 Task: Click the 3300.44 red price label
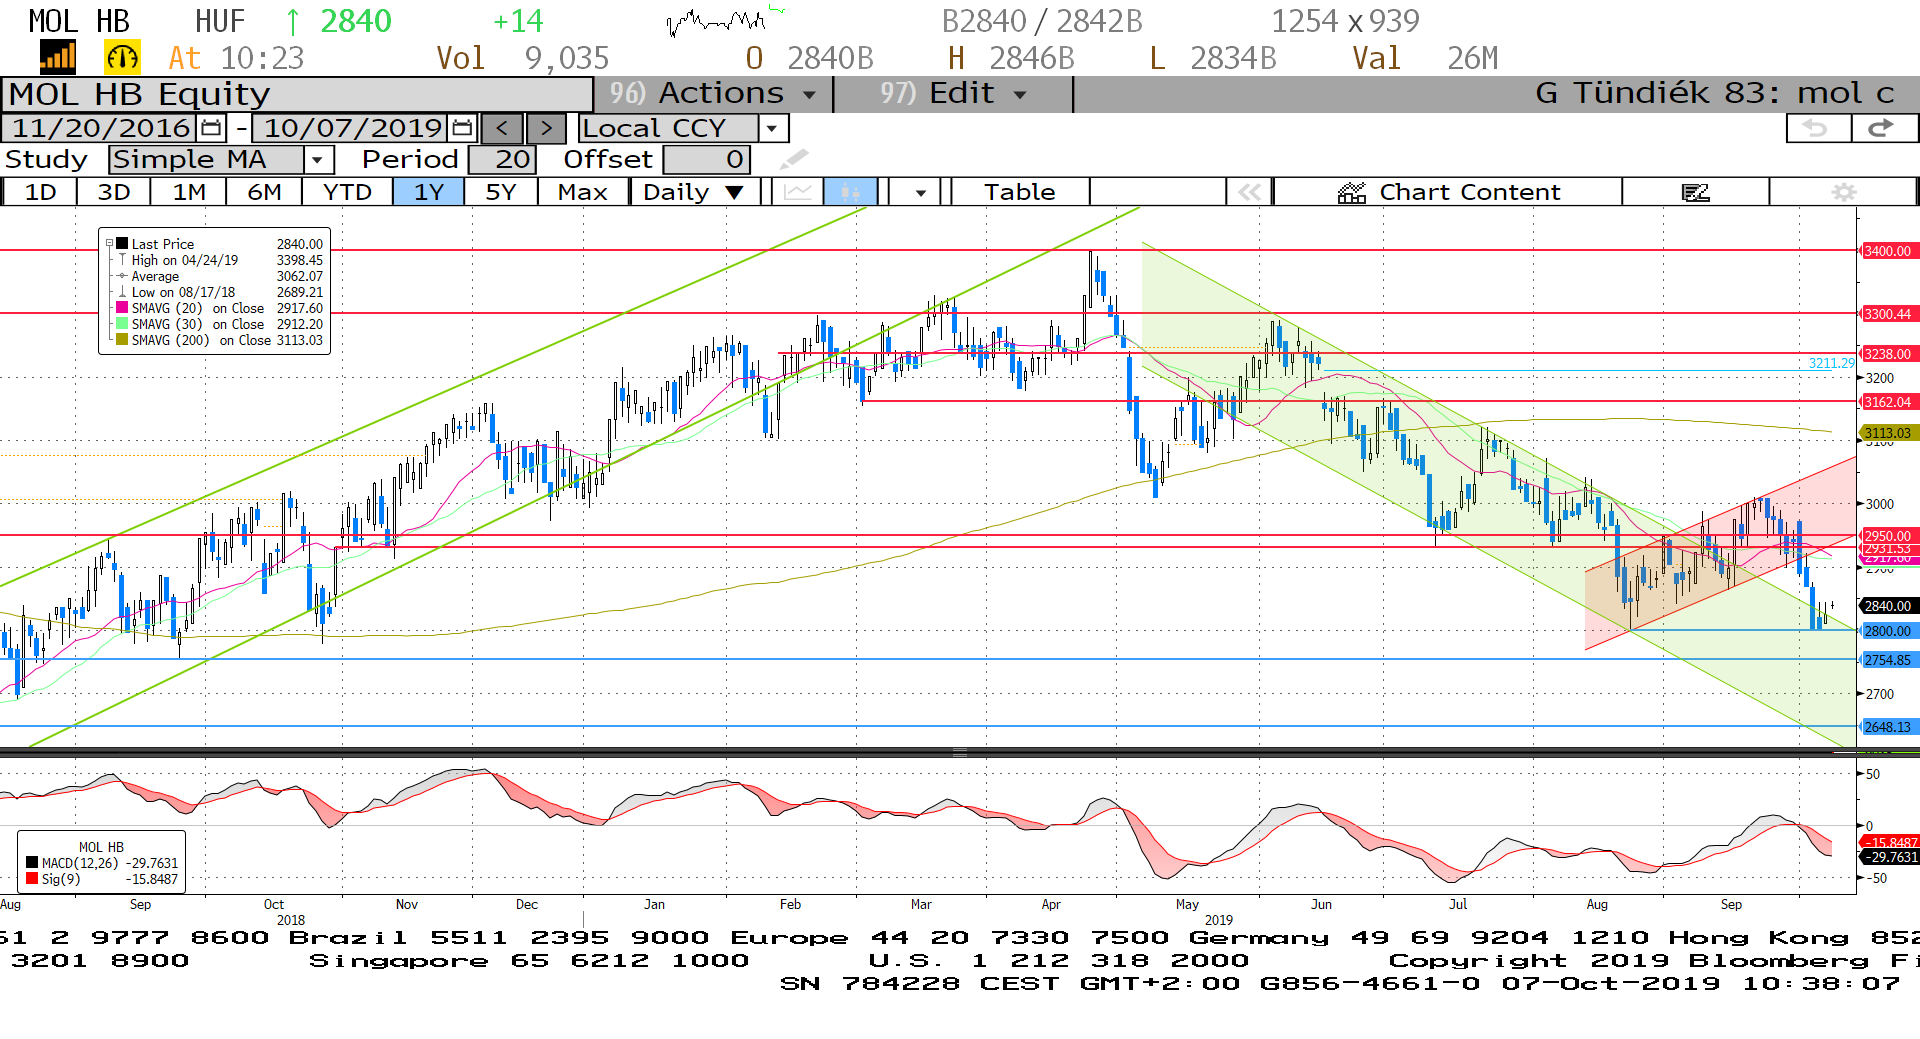(1887, 314)
